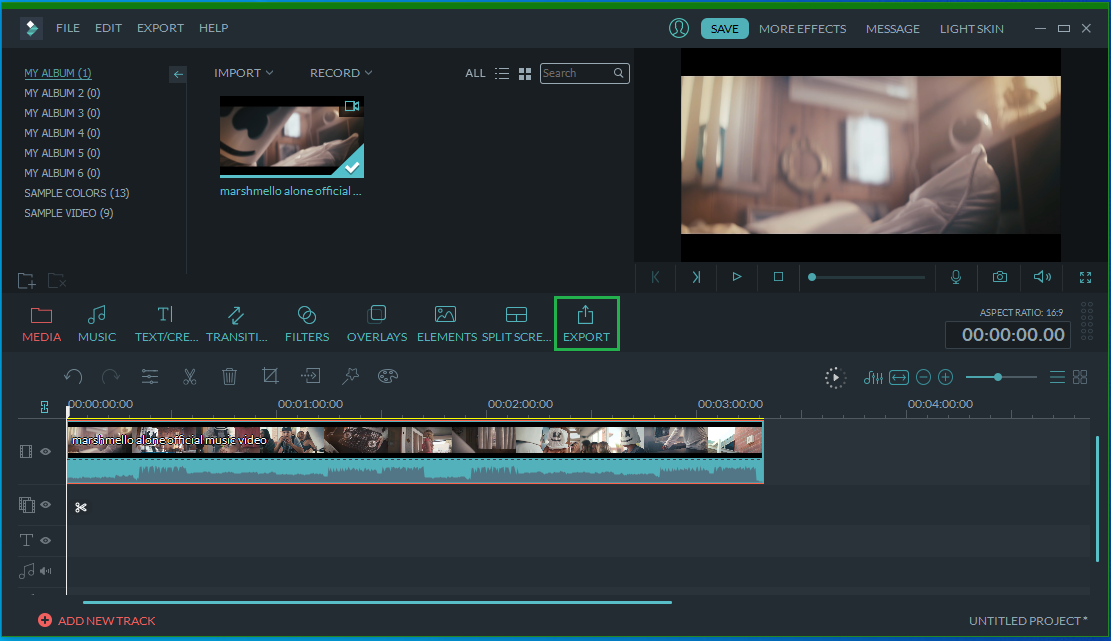Toggle visibility of main video track
Screen dimensions: 1111x641
tap(45, 451)
